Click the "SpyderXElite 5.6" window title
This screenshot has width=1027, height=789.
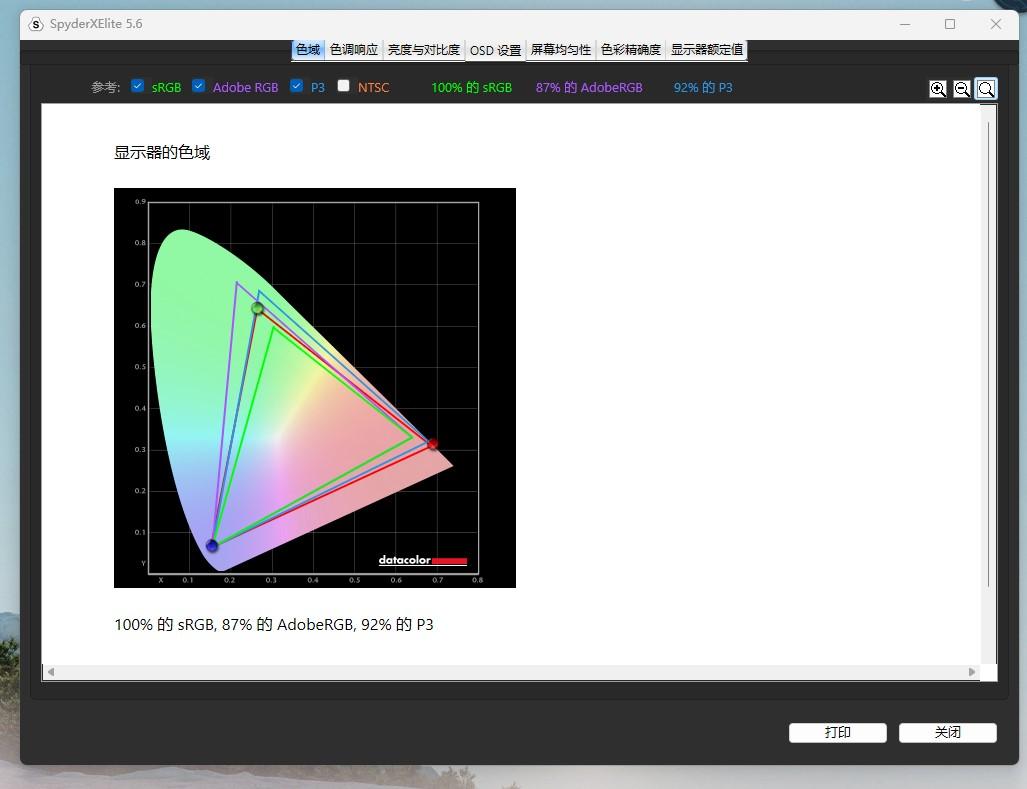[x=96, y=24]
